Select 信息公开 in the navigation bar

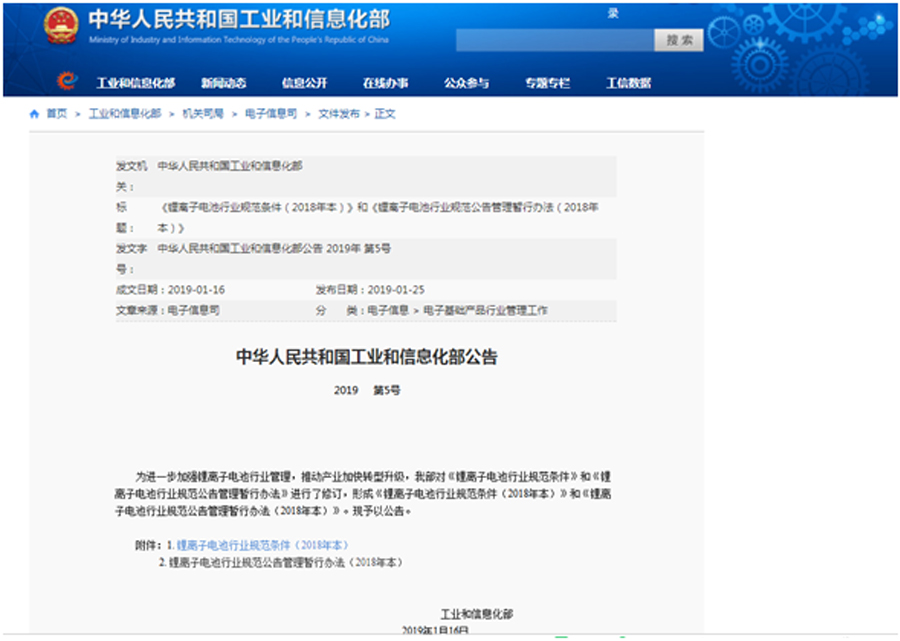click(304, 83)
